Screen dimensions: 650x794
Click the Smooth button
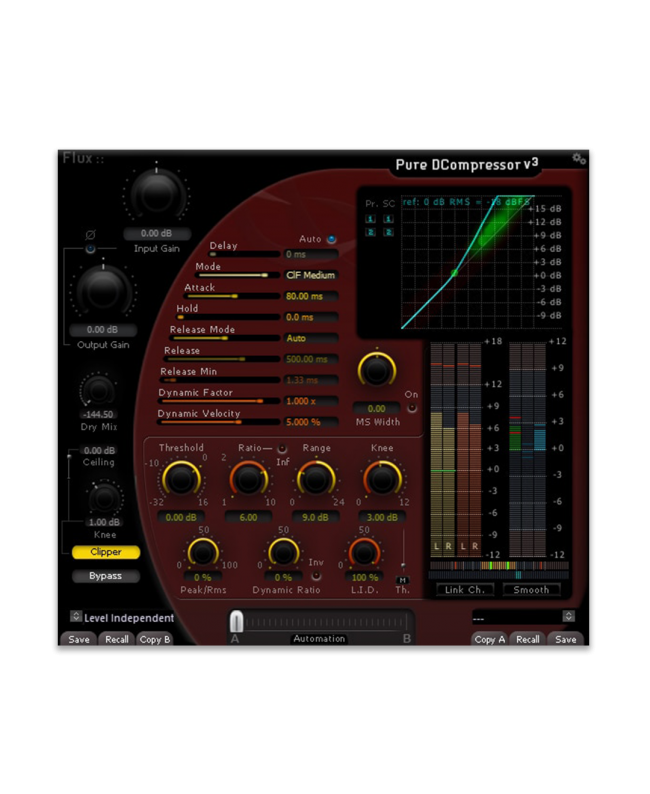click(531, 589)
